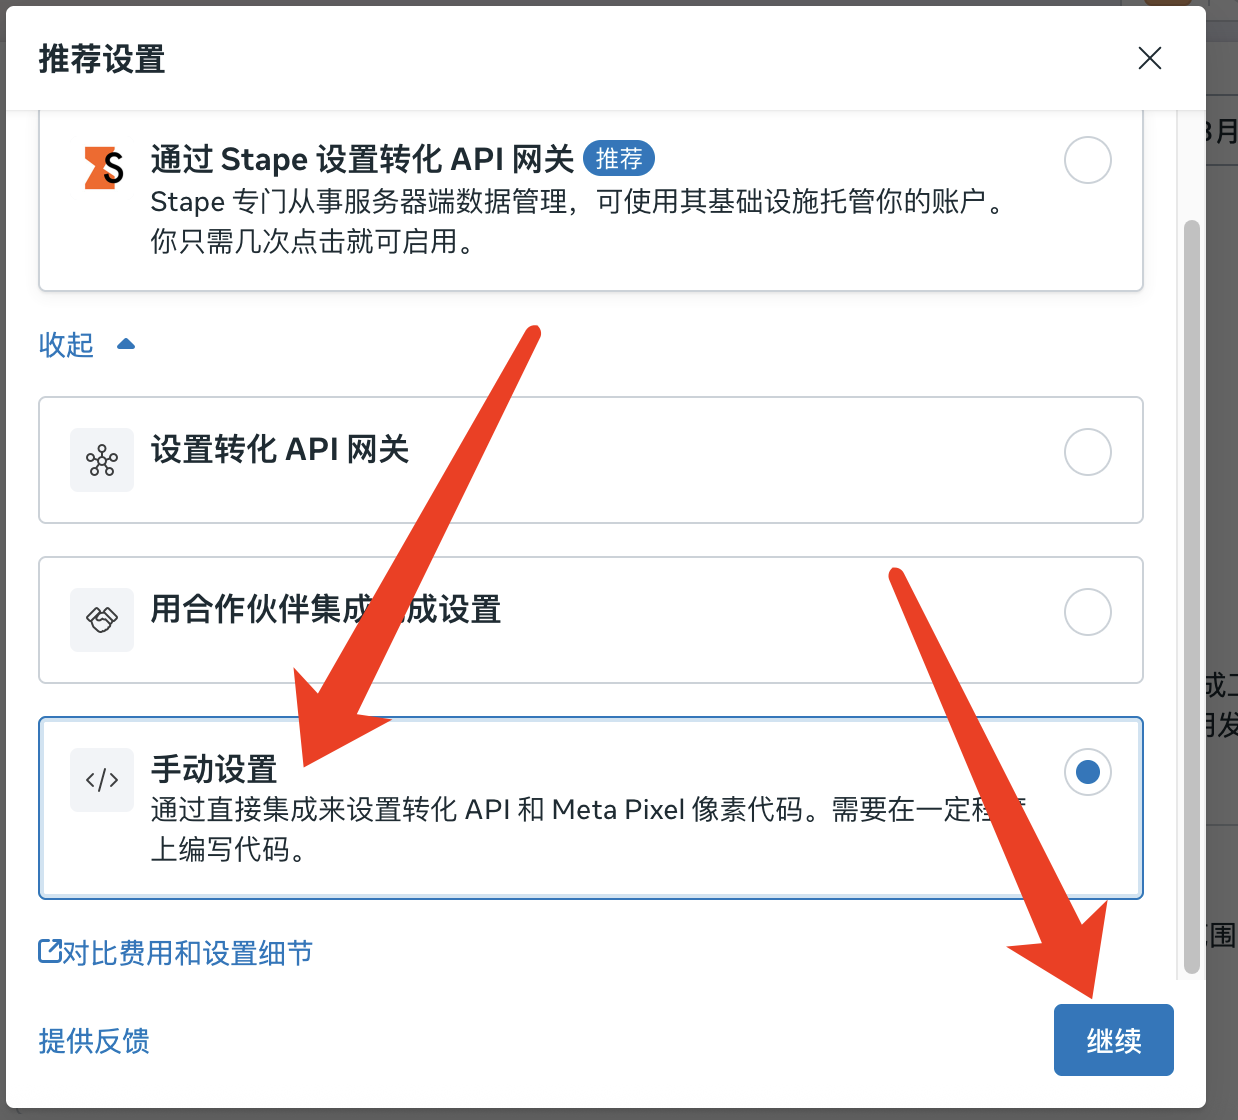
Task: Select the partner integration radio button
Action: tap(1088, 612)
